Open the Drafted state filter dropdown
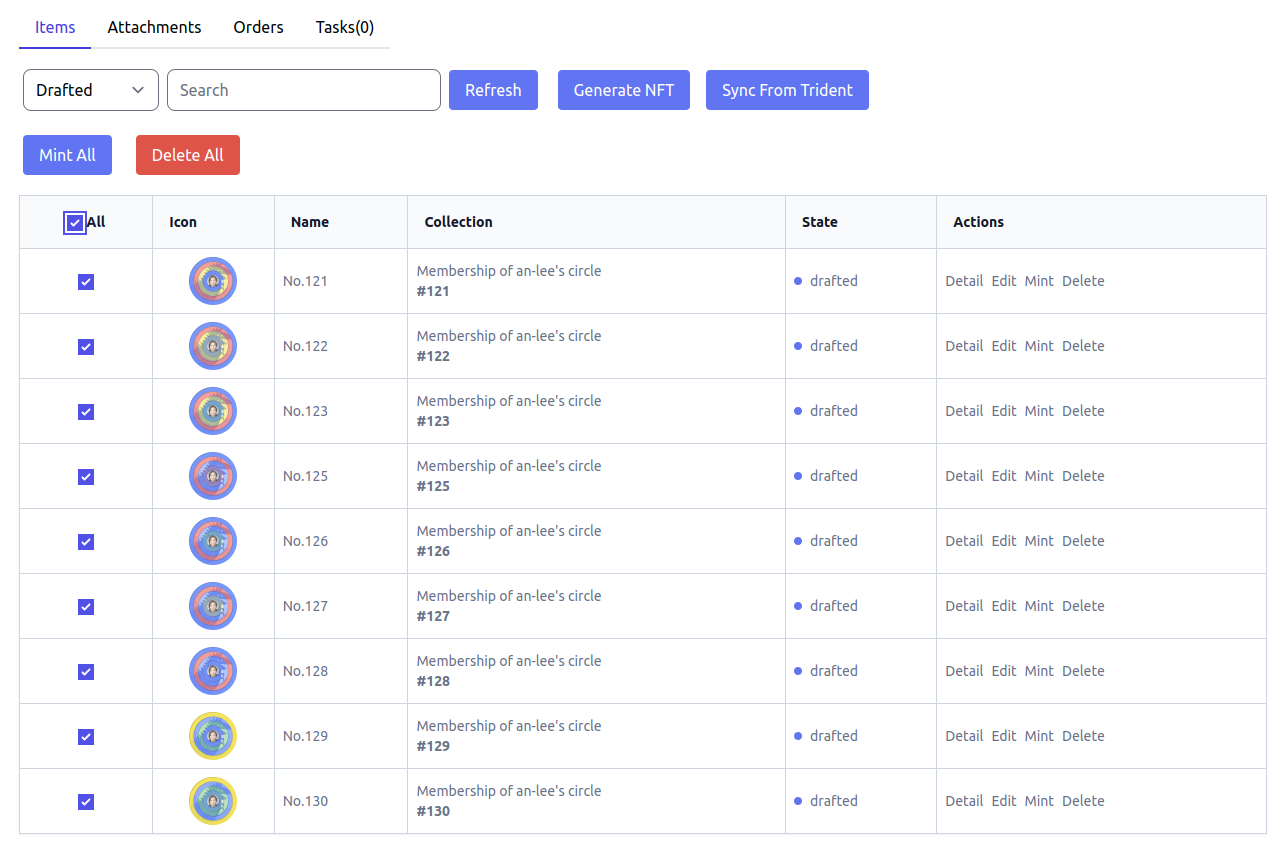This screenshot has height=847, width=1275. (91, 90)
